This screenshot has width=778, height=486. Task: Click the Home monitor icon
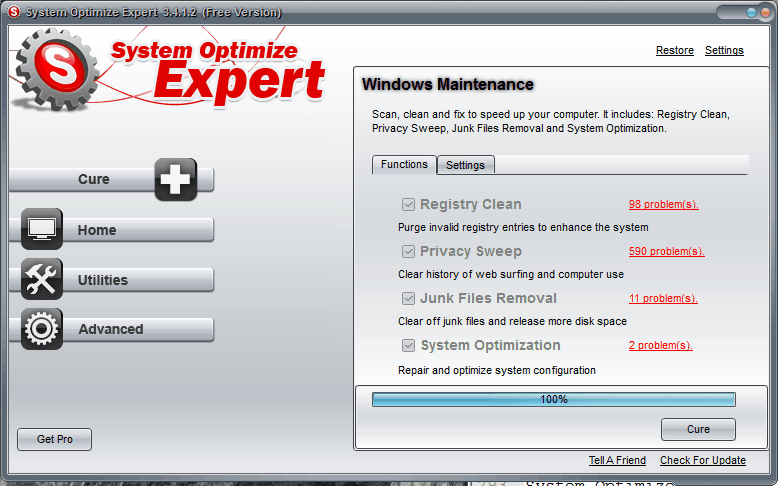(x=42, y=229)
